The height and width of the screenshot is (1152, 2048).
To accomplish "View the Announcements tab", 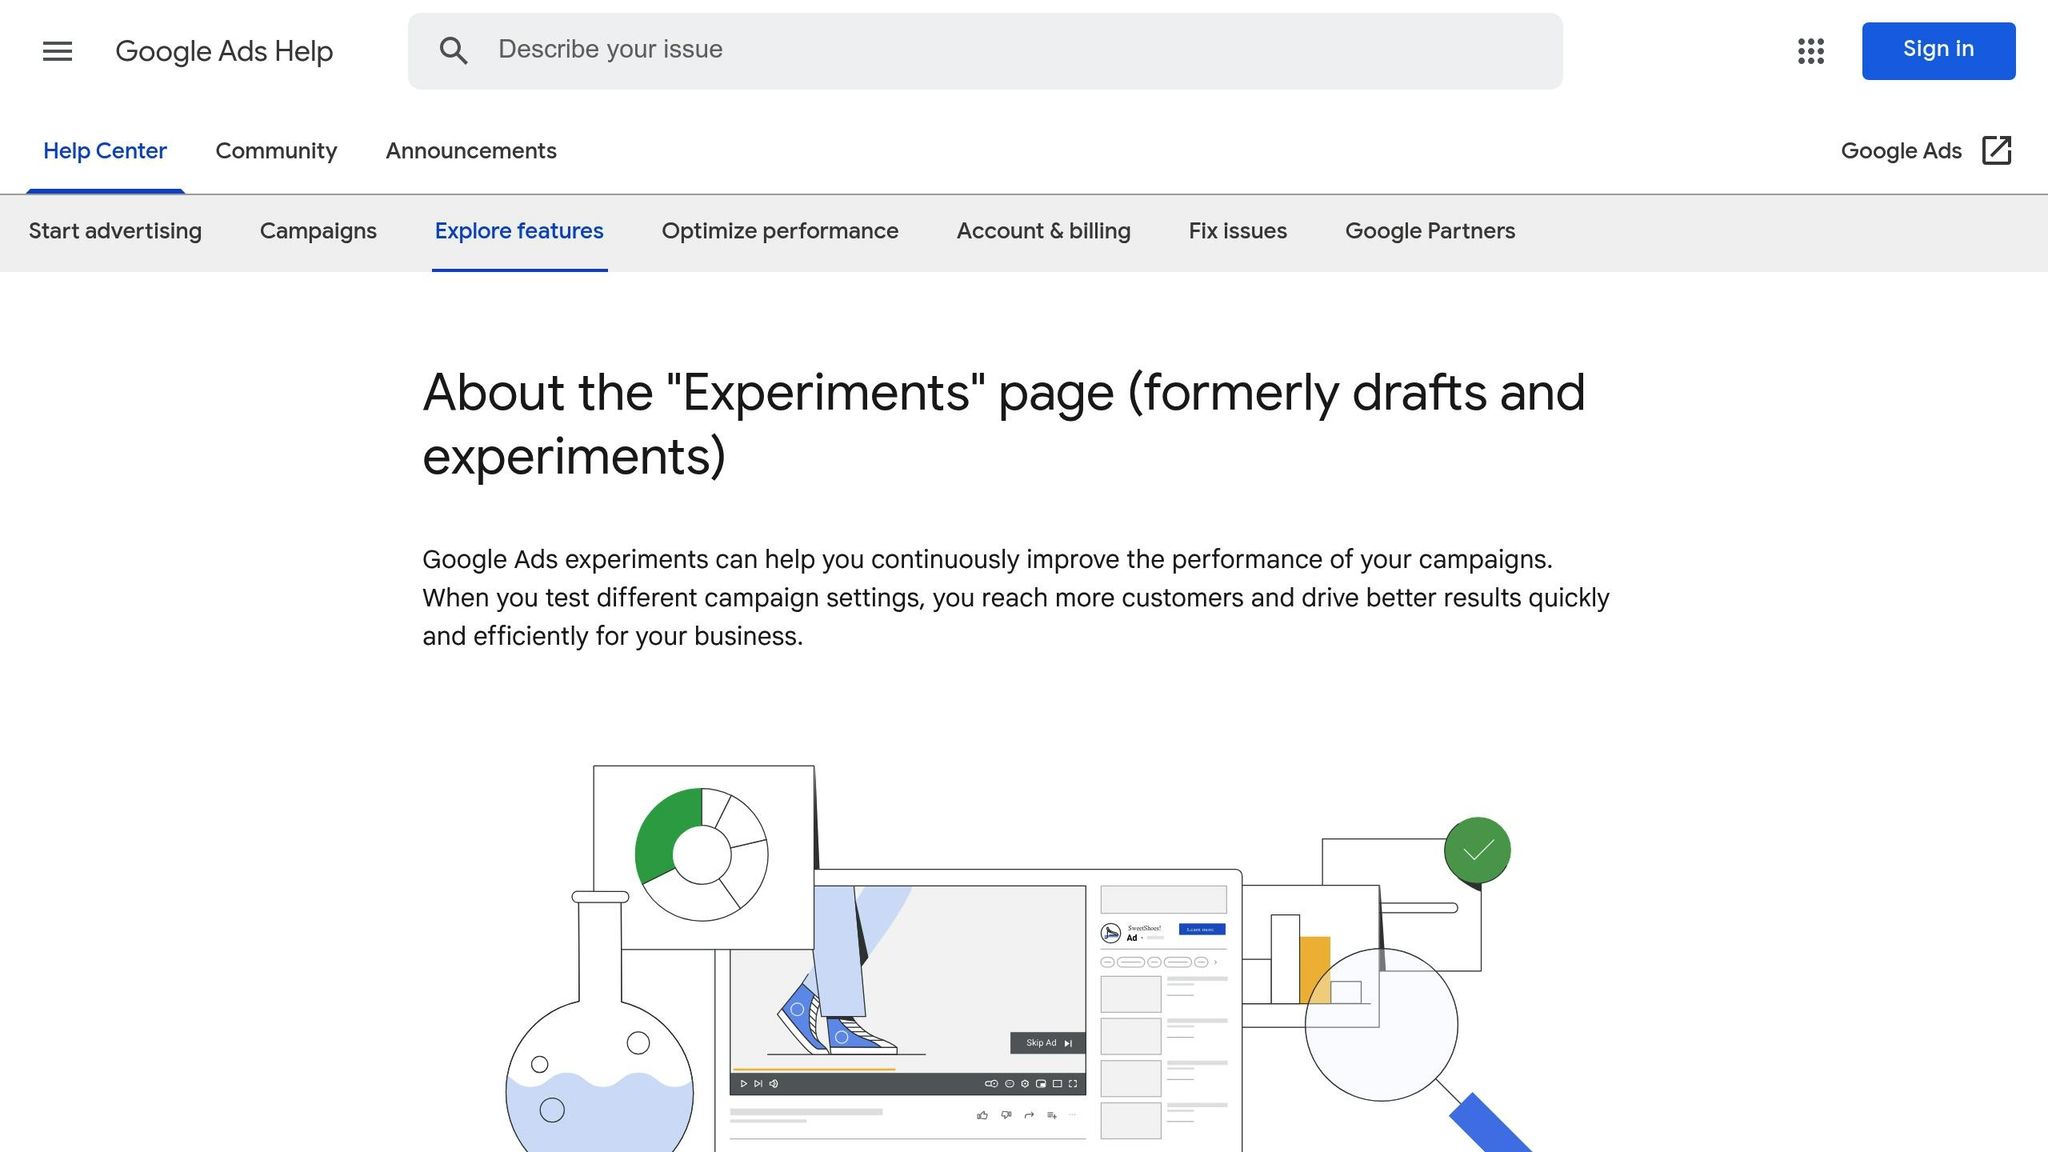I will (470, 150).
